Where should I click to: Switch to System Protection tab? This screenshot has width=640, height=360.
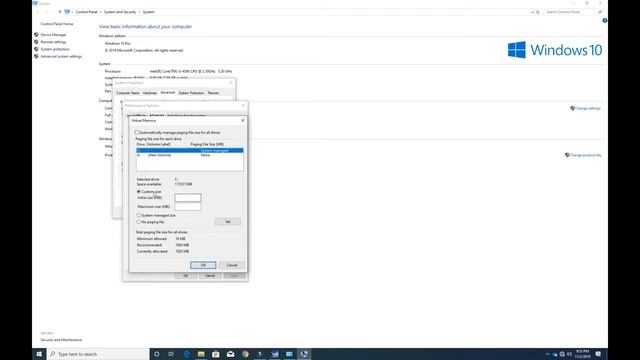pyautogui.click(x=191, y=93)
